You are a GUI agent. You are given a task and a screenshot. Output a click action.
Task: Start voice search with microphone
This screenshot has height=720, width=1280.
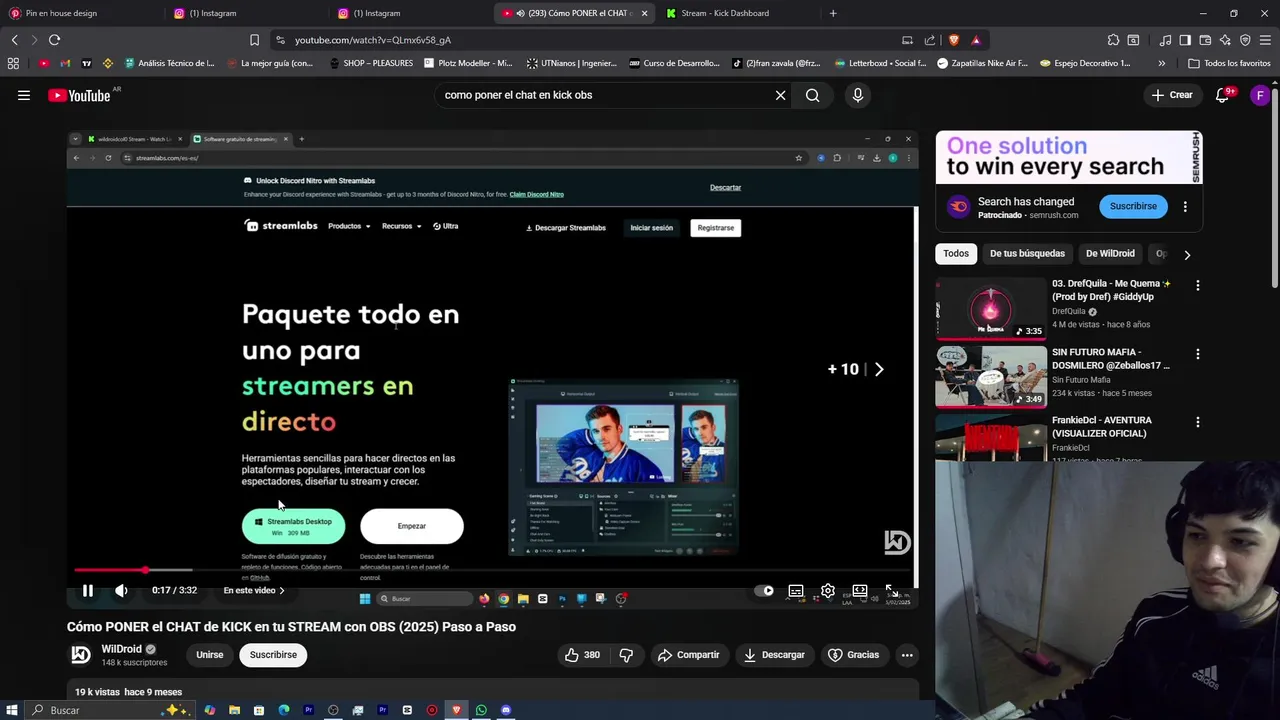click(857, 95)
